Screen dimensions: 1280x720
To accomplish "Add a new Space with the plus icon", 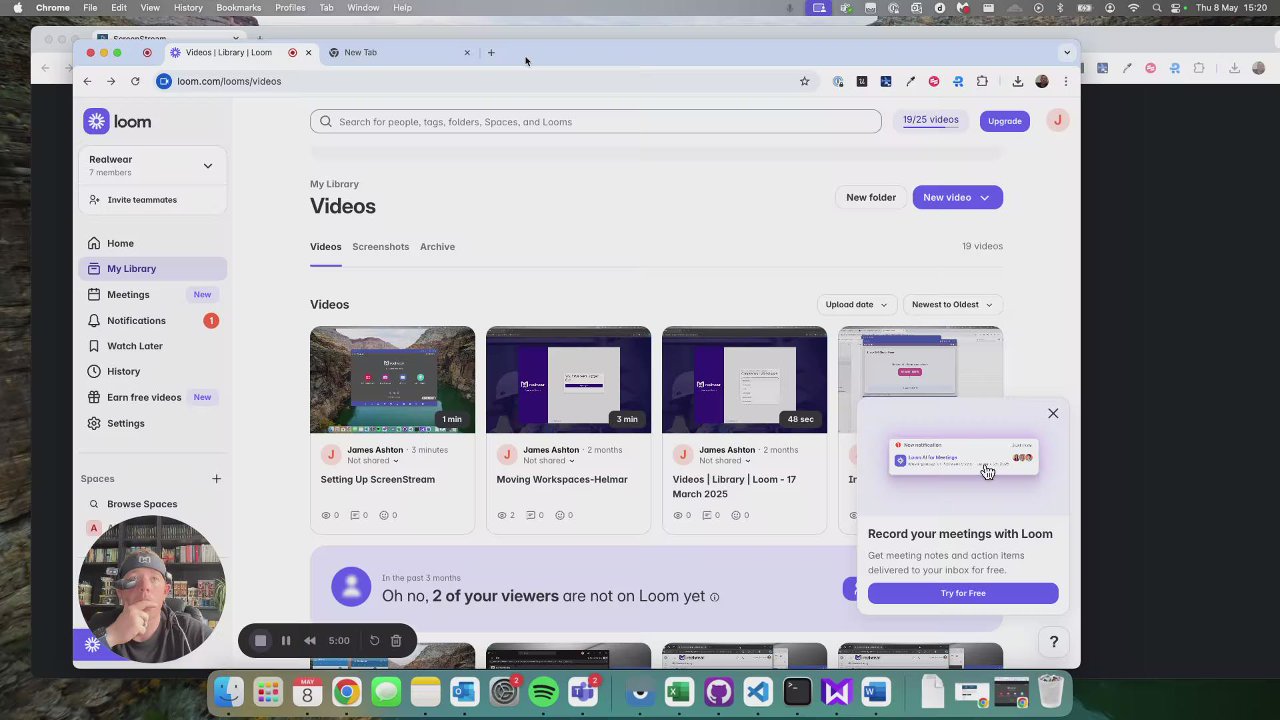I will click(x=216, y=479).
